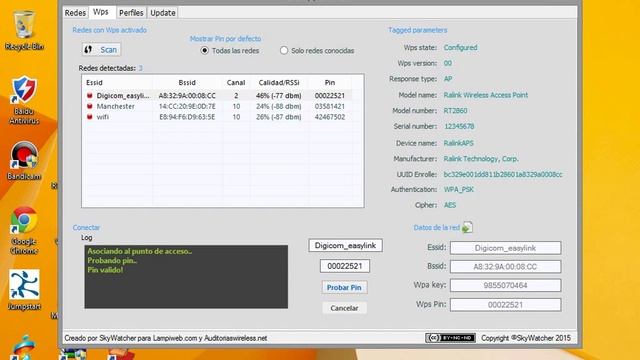Select the Digicom_easyli network row
This screenshot has width=640, height=360.
(217, 96)
